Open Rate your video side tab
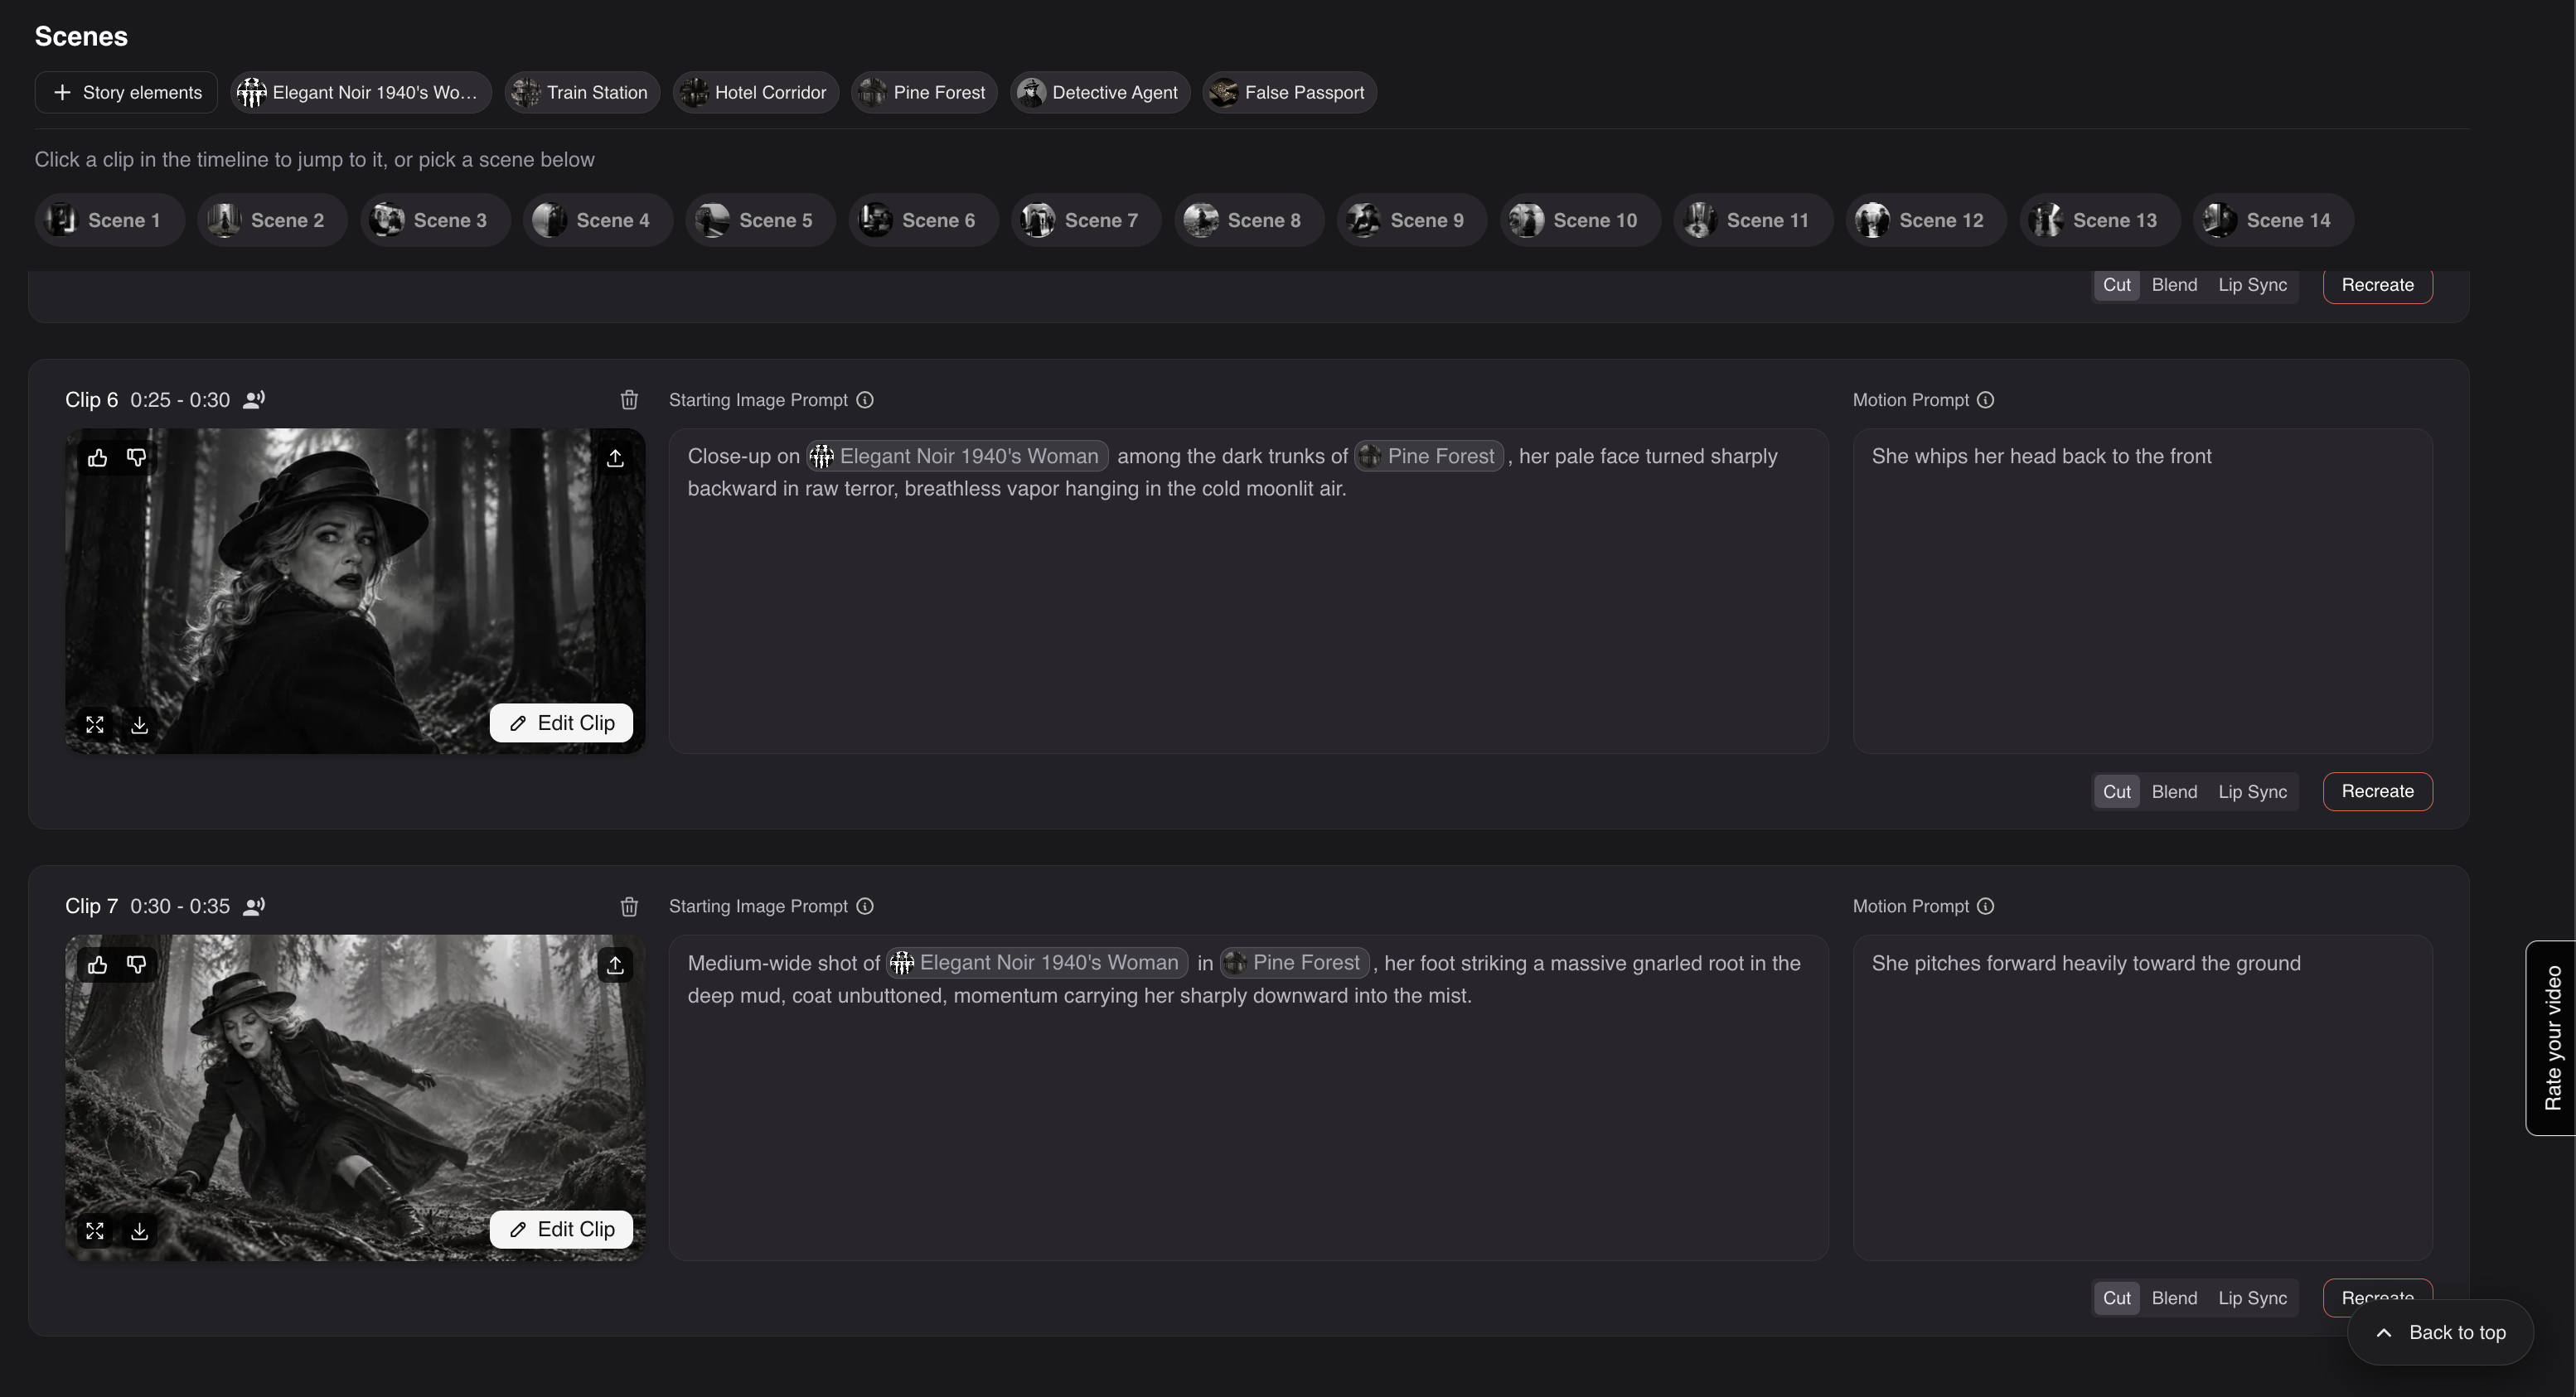The height and width of the screenshot is (1397, 2576). [x=2551, y=1038]
